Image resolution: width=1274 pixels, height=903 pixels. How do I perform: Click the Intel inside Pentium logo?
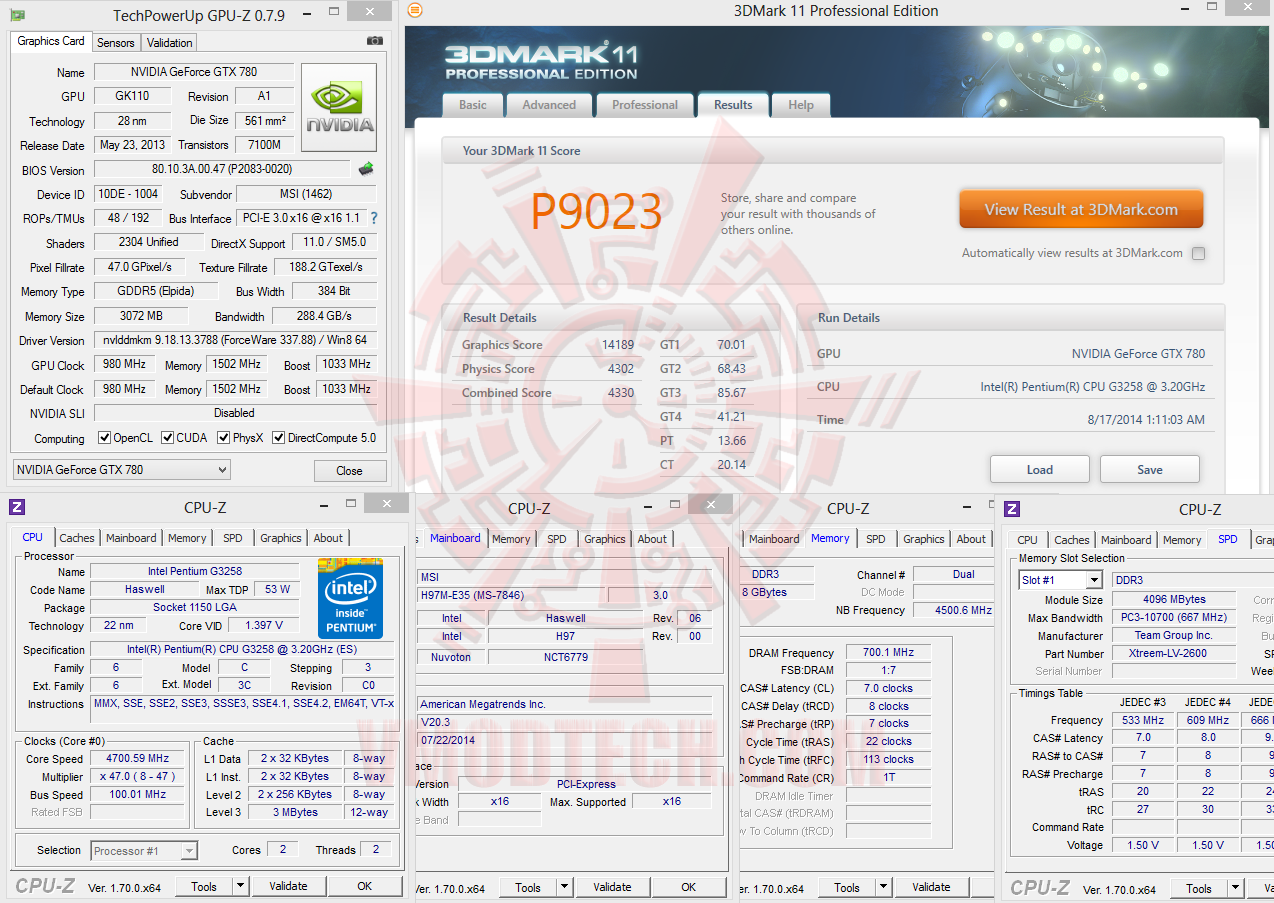tap(350, 598)
